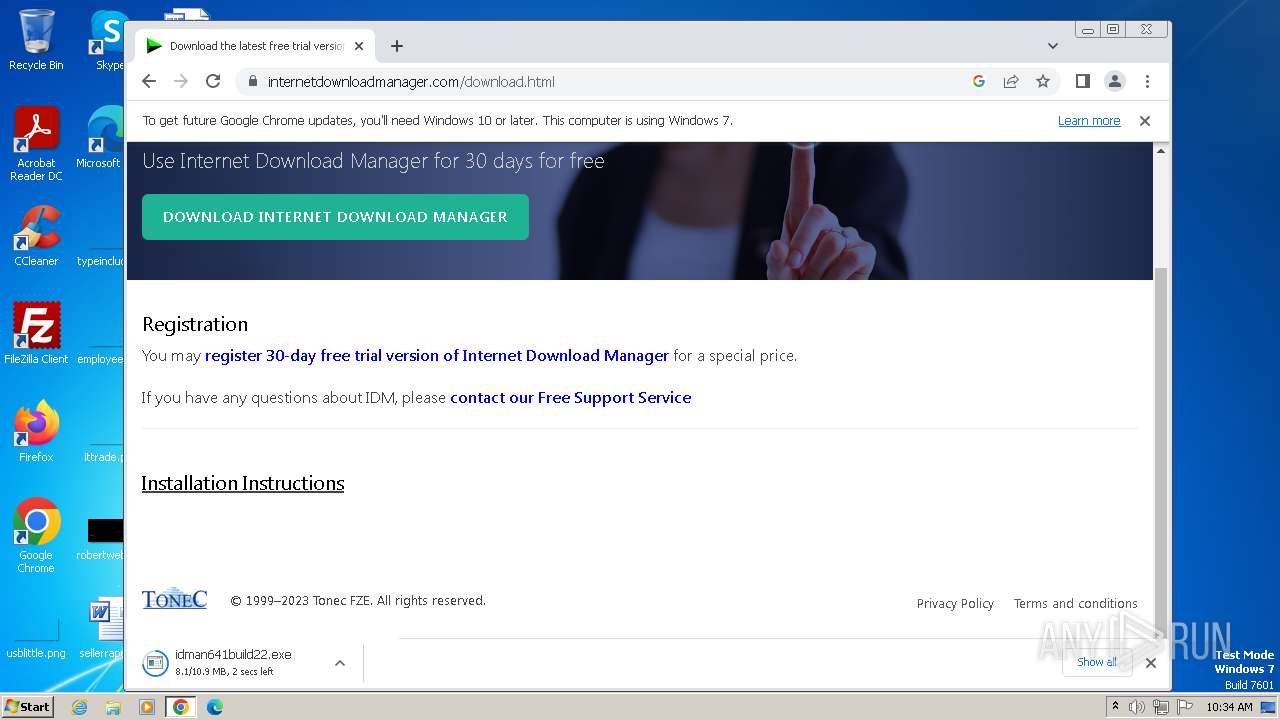This screenshot has width=1280, height=720.
Task: Click the idman641build22.exe download item
Action: [x=232, y=662]
